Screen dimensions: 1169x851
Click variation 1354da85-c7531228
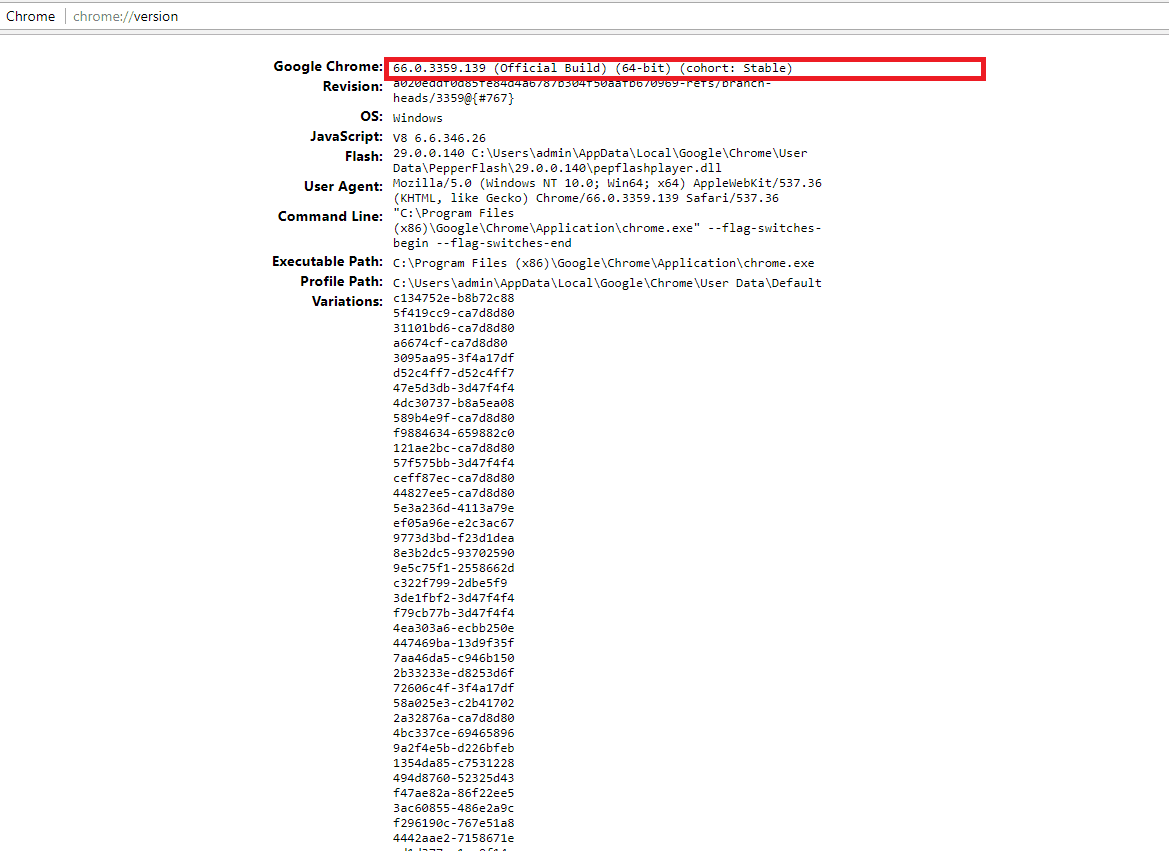click(453, 763)
